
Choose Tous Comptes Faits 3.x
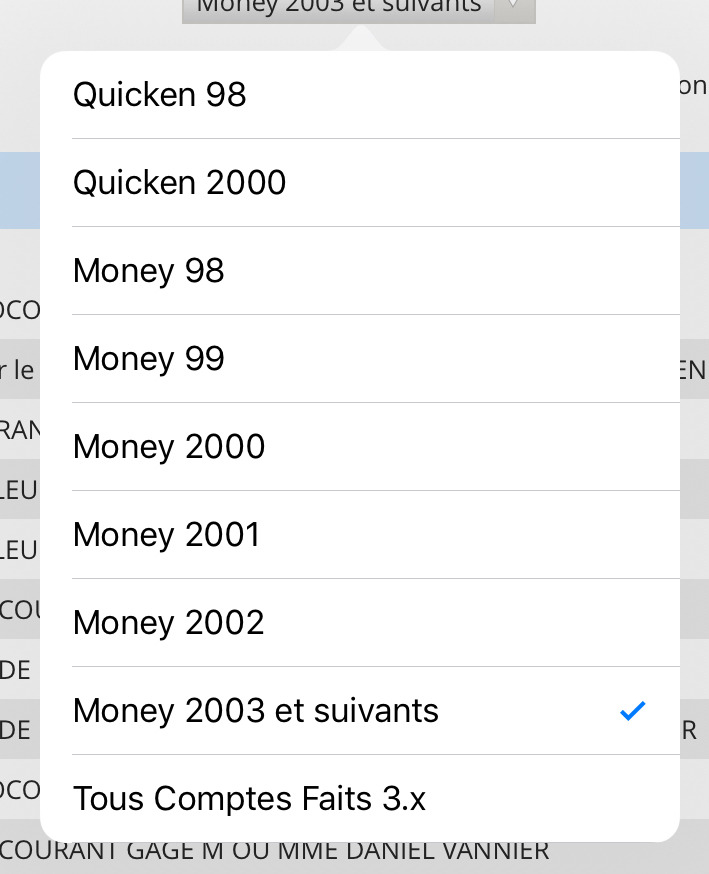[250, 799]
